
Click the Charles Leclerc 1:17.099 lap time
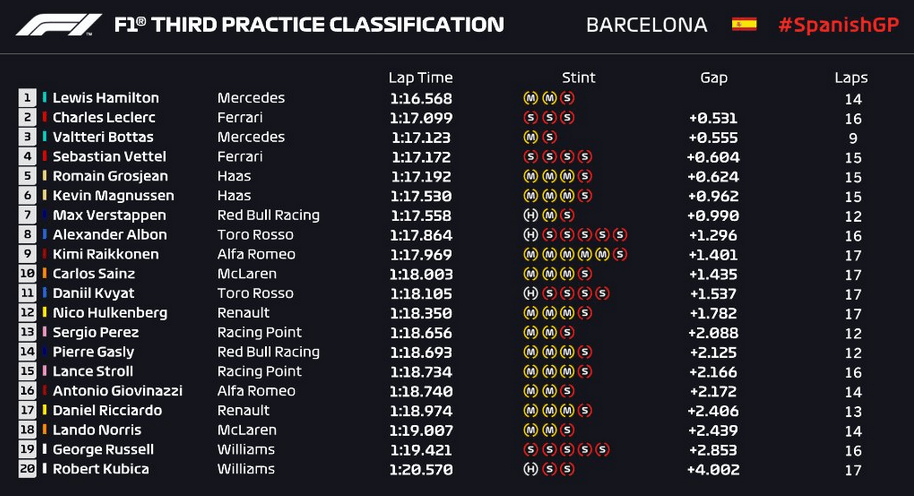pos(421,118)
